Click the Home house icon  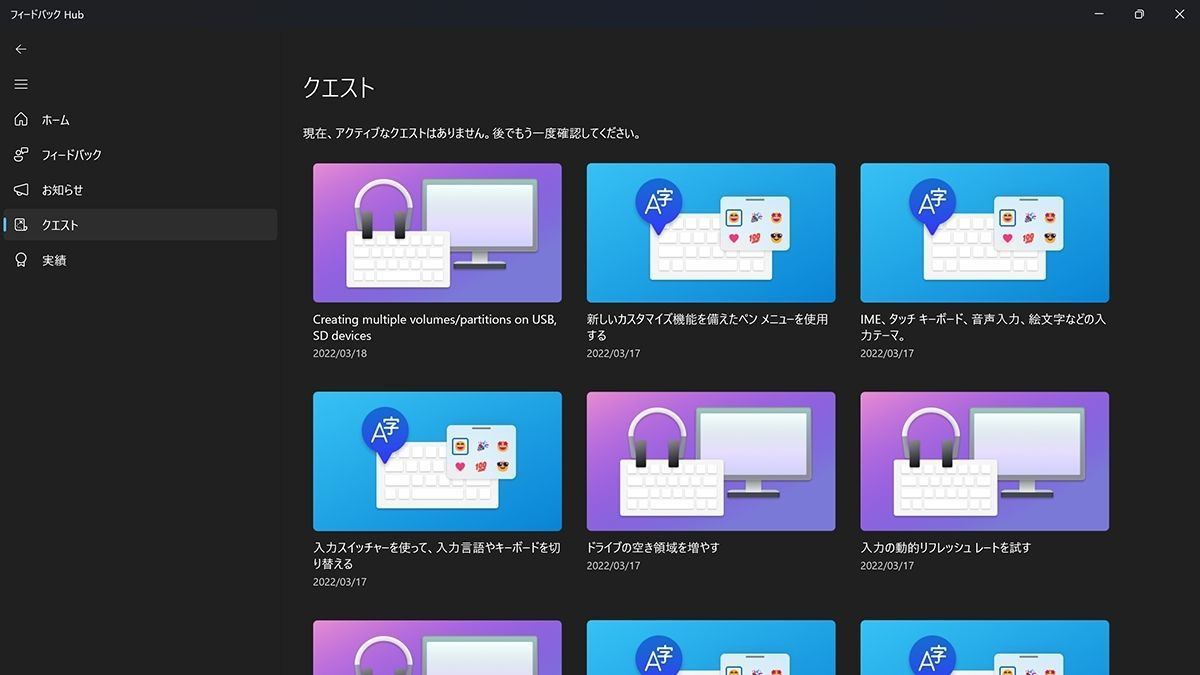21,120
